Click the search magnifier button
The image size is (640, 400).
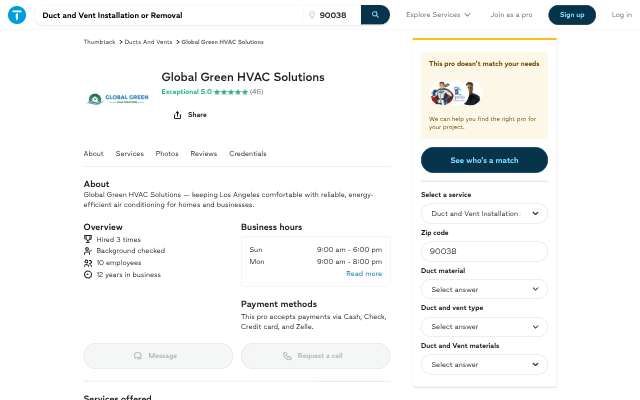pos(375,15)
